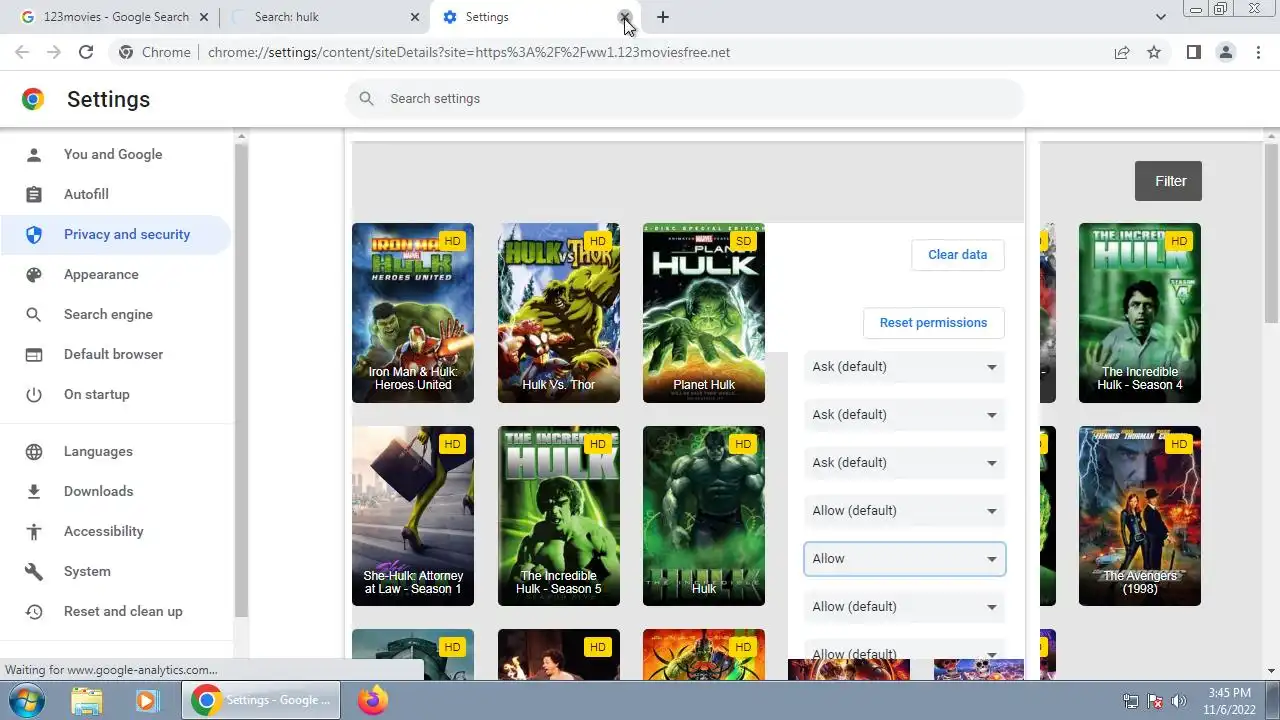Reload the current page
Screen dimensions: 1280x720
pyautogui.click(x=86, y=52)
